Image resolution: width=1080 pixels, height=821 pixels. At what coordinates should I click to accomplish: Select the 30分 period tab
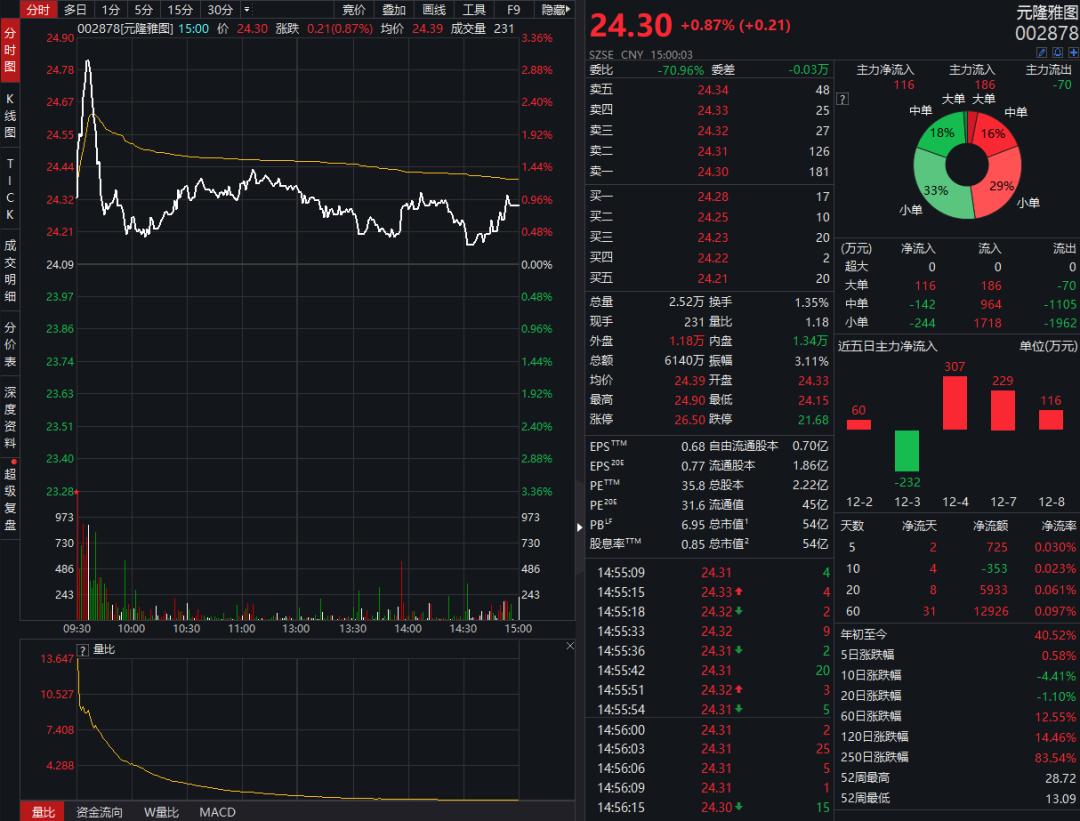[220, 10]
